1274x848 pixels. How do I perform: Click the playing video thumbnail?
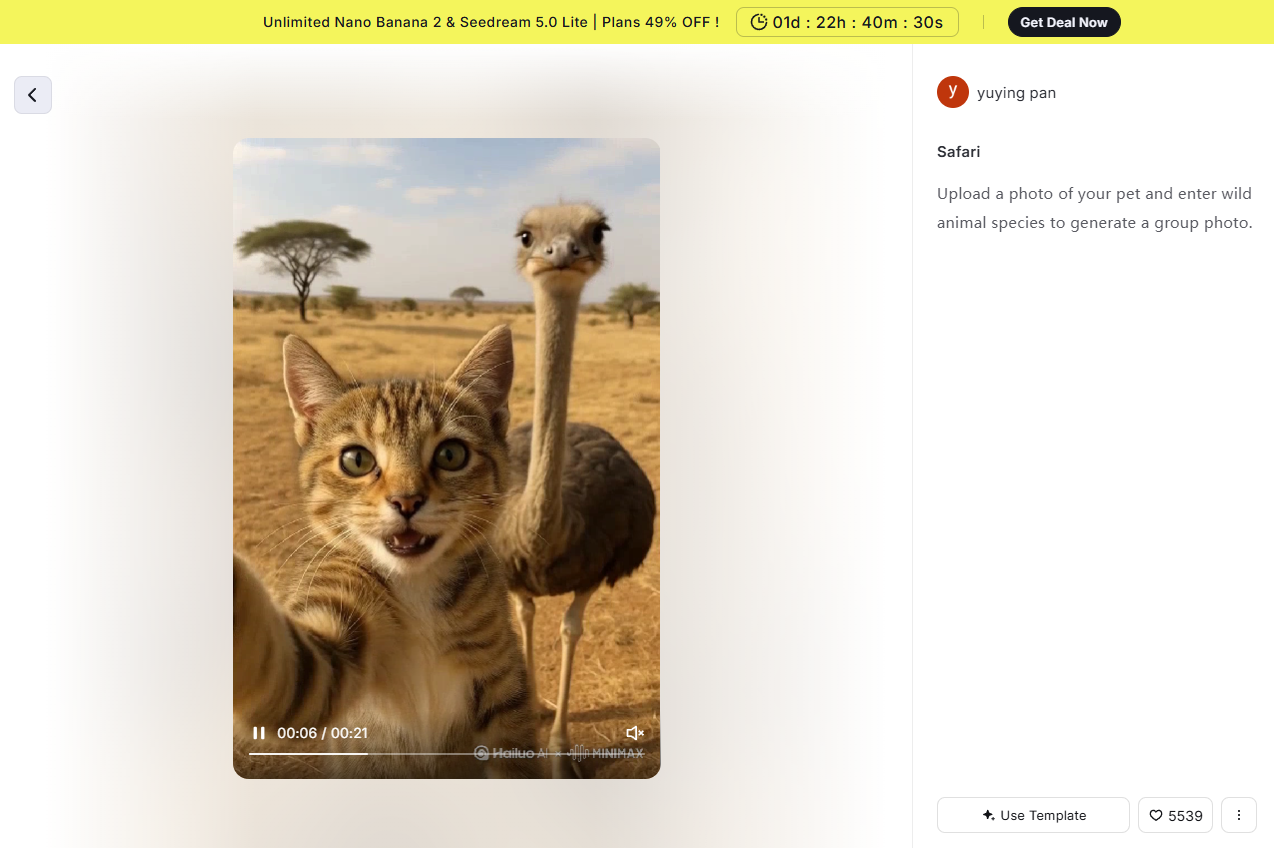tap(446, 440)
